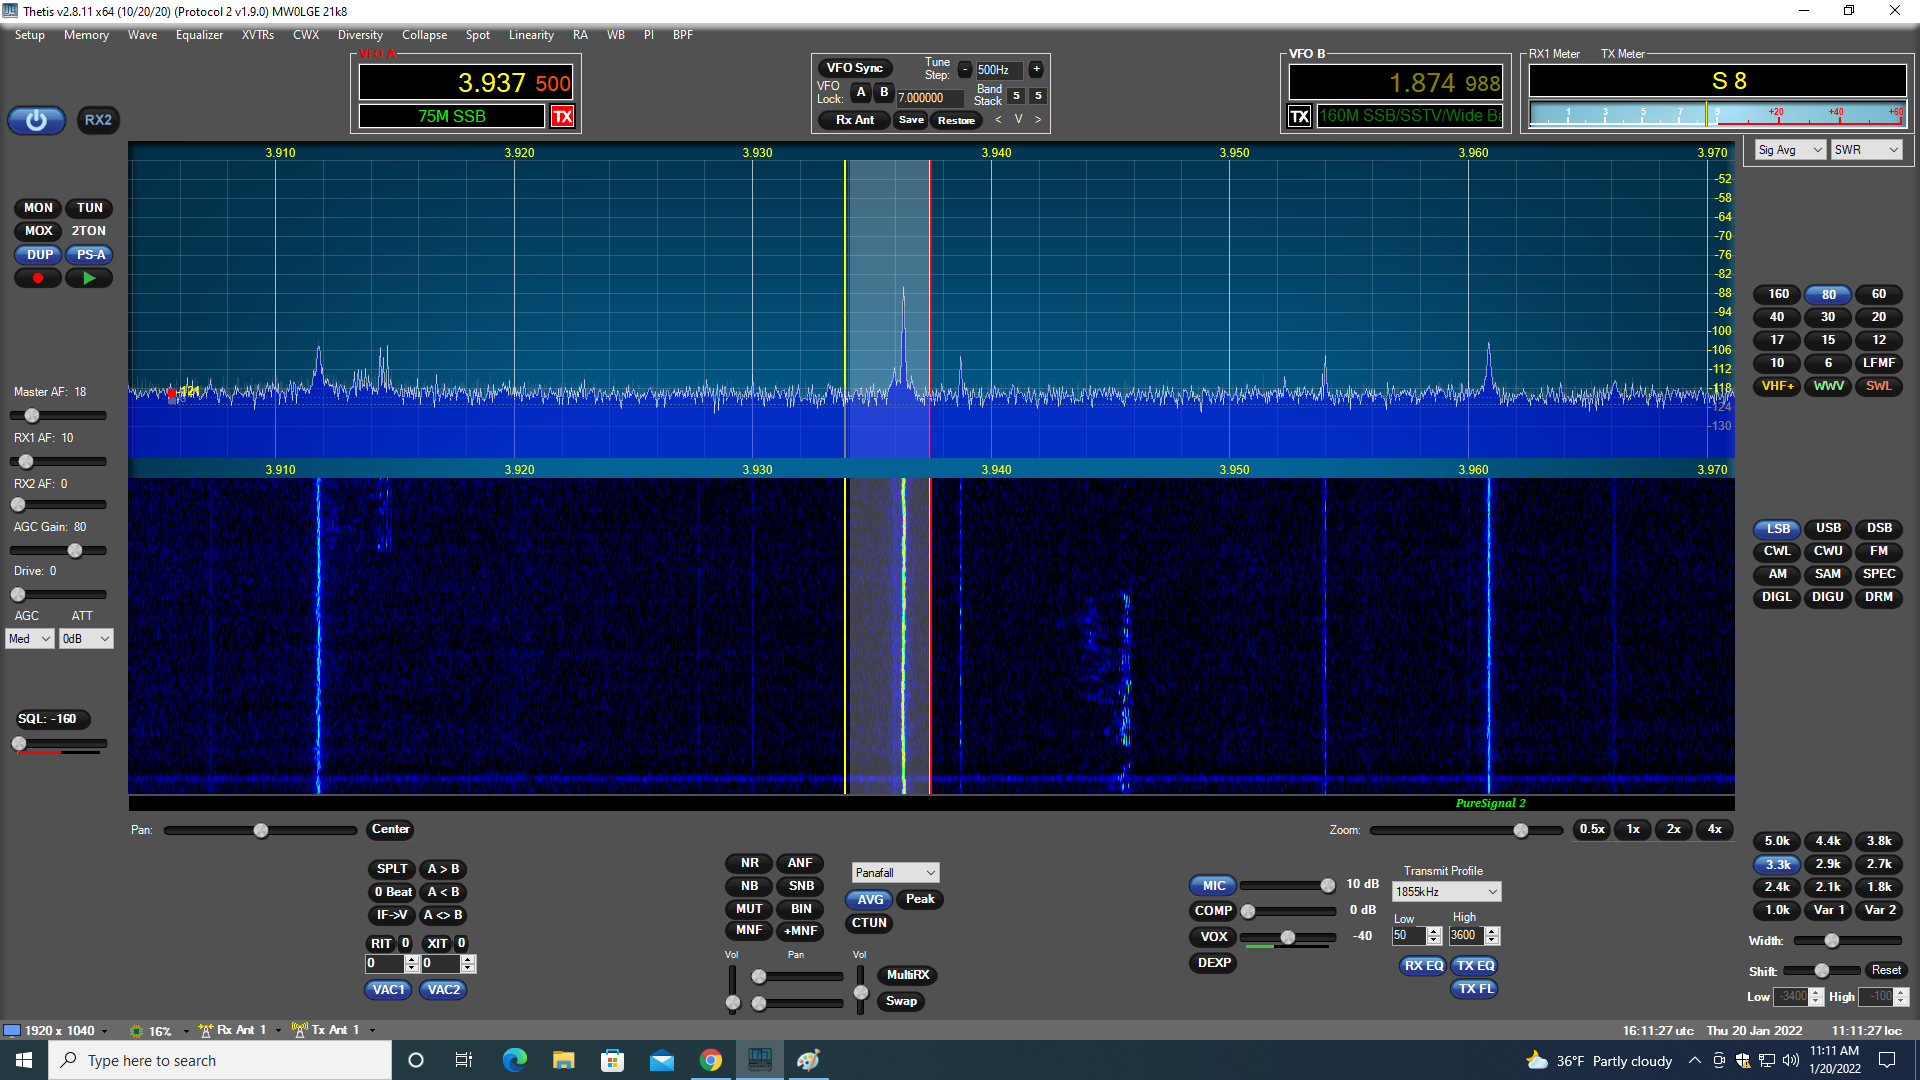The image size is (1920, 1080).
Task: Toggle the VOX button
Action: [x=1213, y=937]
